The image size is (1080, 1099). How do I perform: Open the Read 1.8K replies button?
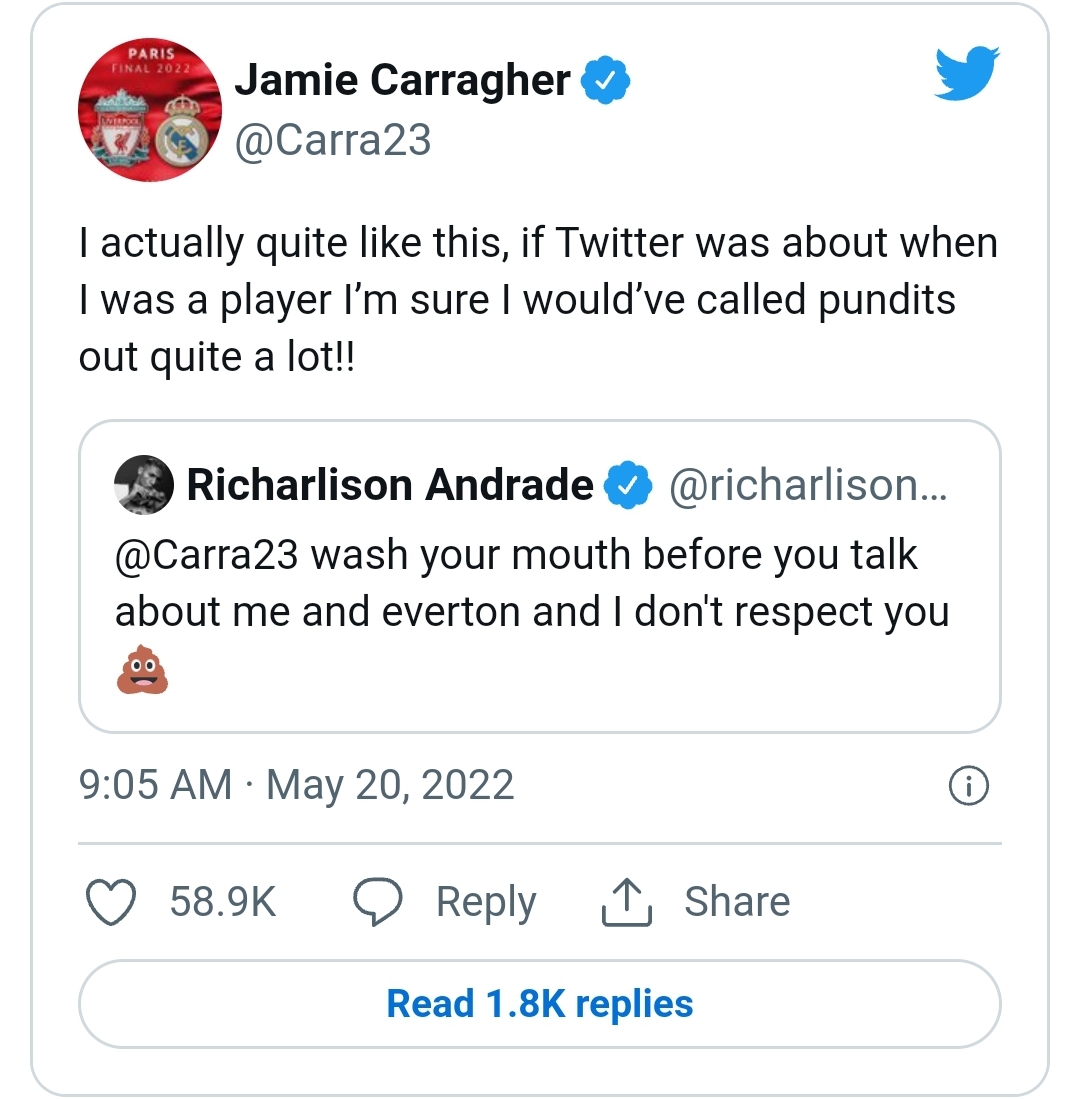click(540, 1004)
